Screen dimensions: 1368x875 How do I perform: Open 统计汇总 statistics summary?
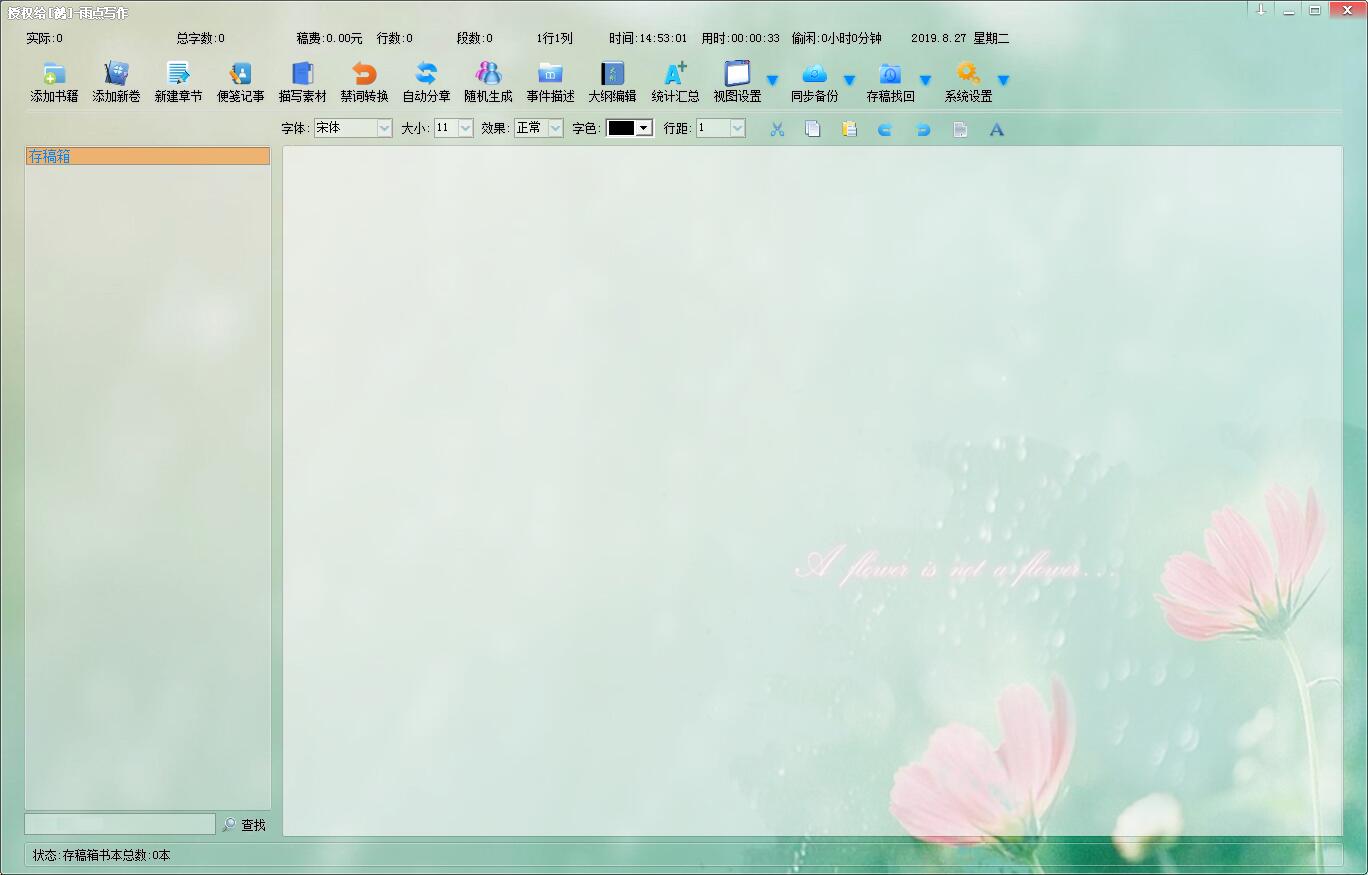point(675,75)
